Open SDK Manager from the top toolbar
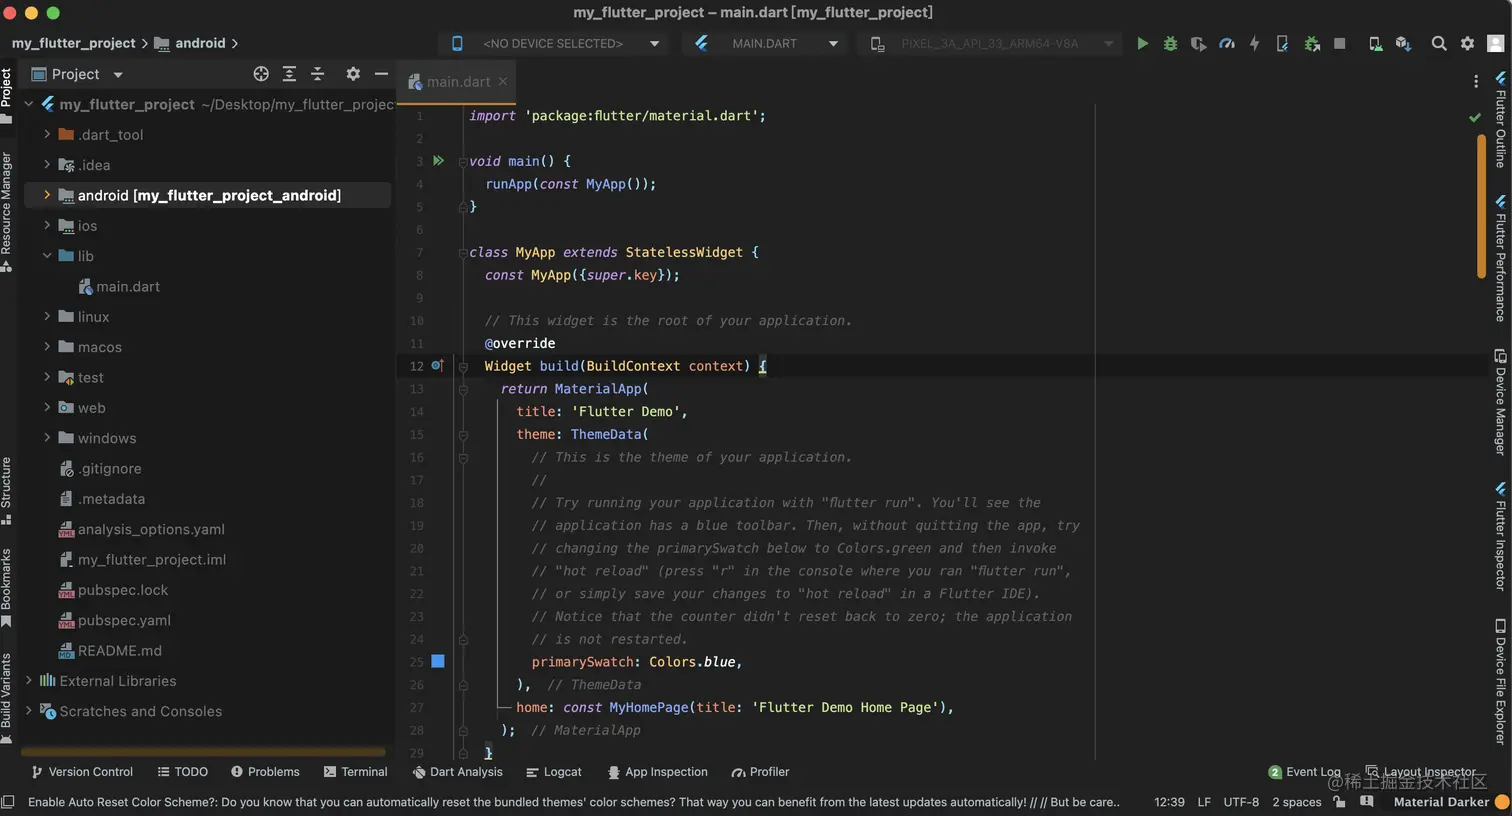The height and width of the screenshot is (816, 1512). click(1403, 44)
